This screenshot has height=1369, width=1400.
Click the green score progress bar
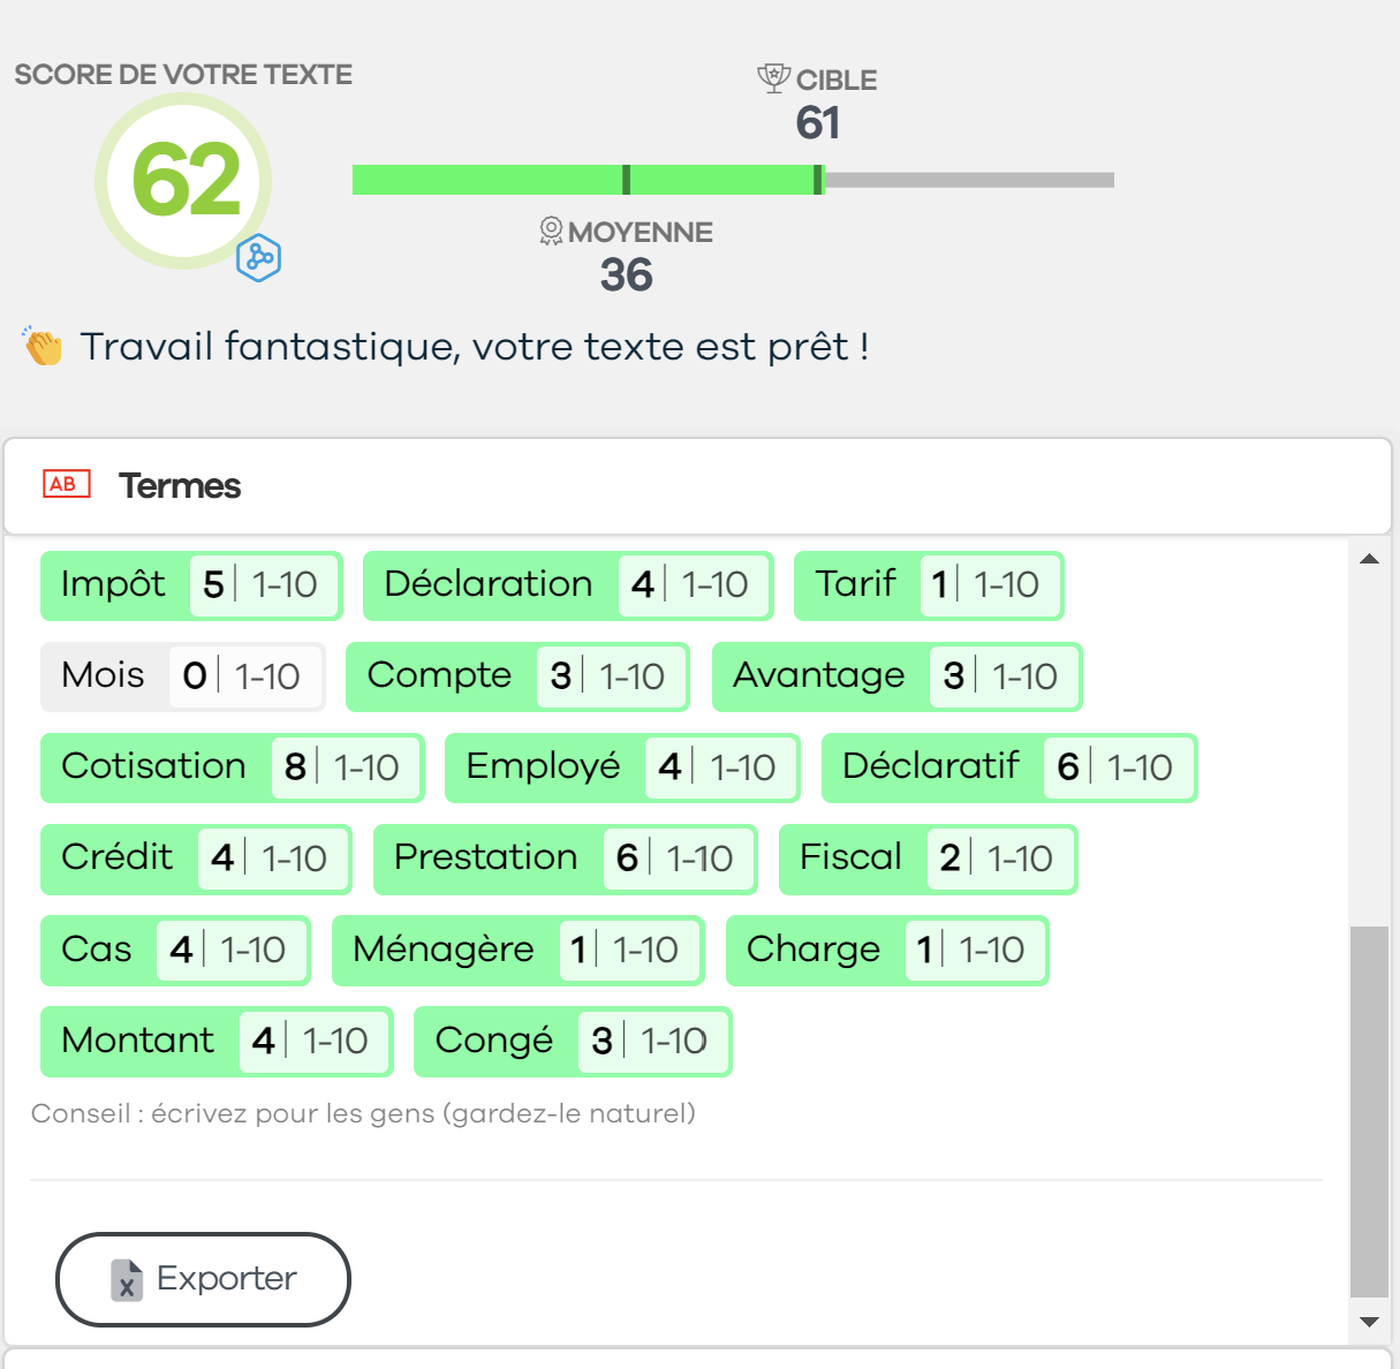(588, 180)
